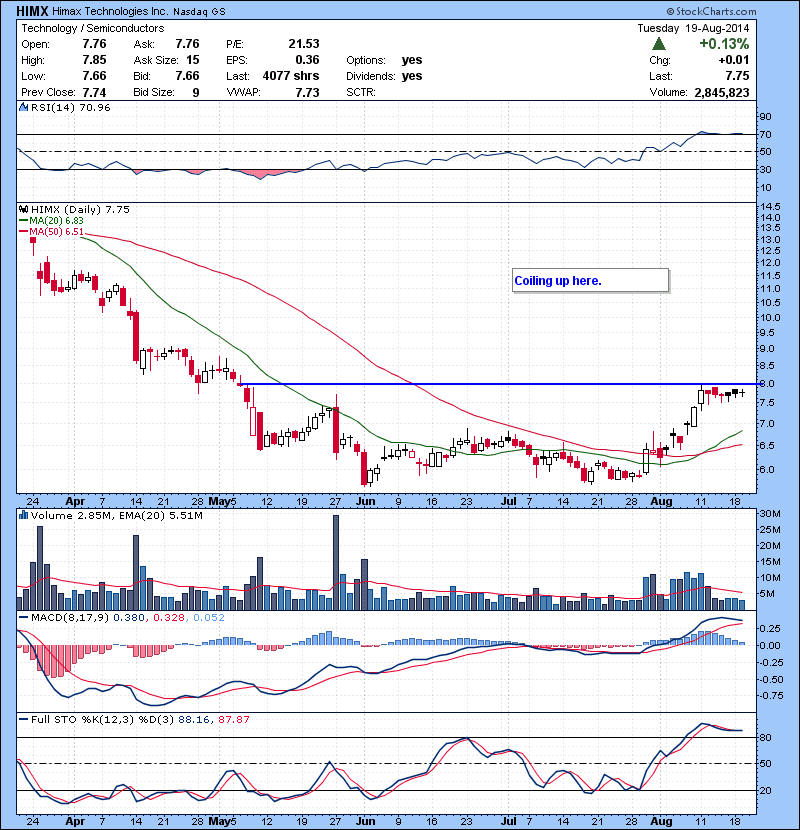800x830 pixels.
Task: Click the blue line marker beside MACD(8,17,9)
Action: tap(23, 618)
